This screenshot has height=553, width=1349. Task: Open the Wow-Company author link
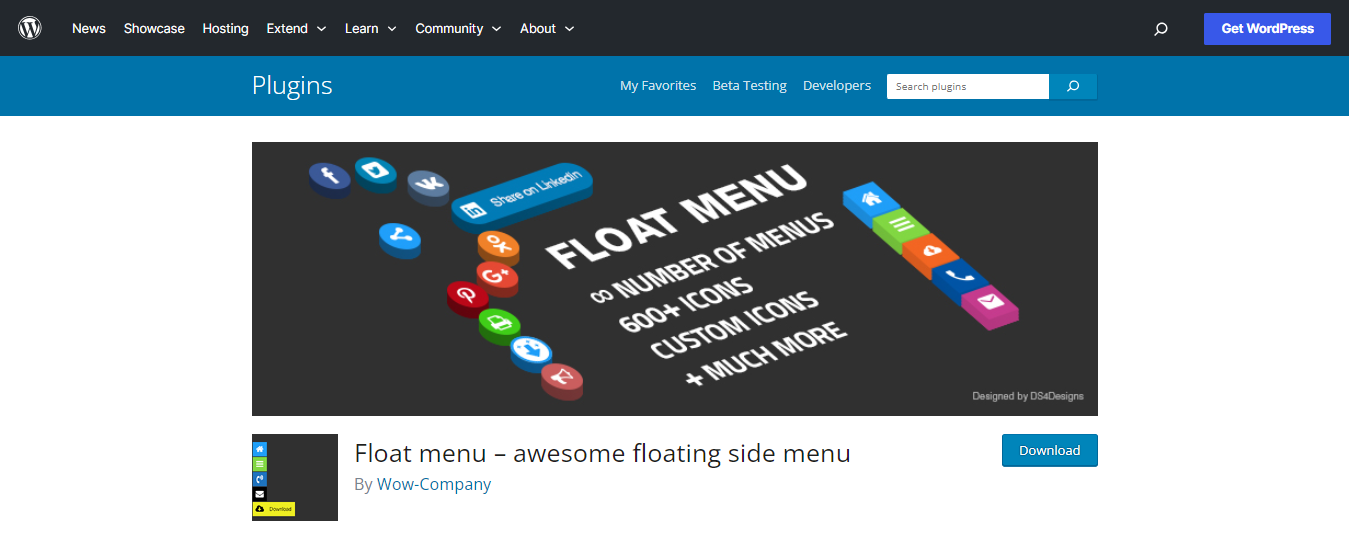tap(434, 484)
